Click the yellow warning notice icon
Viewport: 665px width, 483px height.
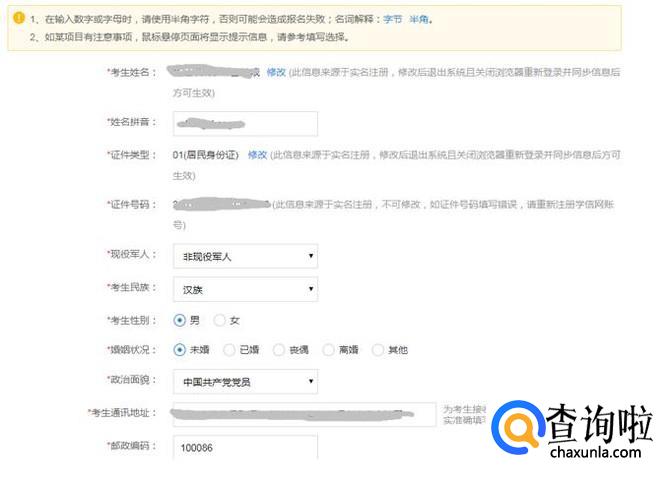pos(19,18)
